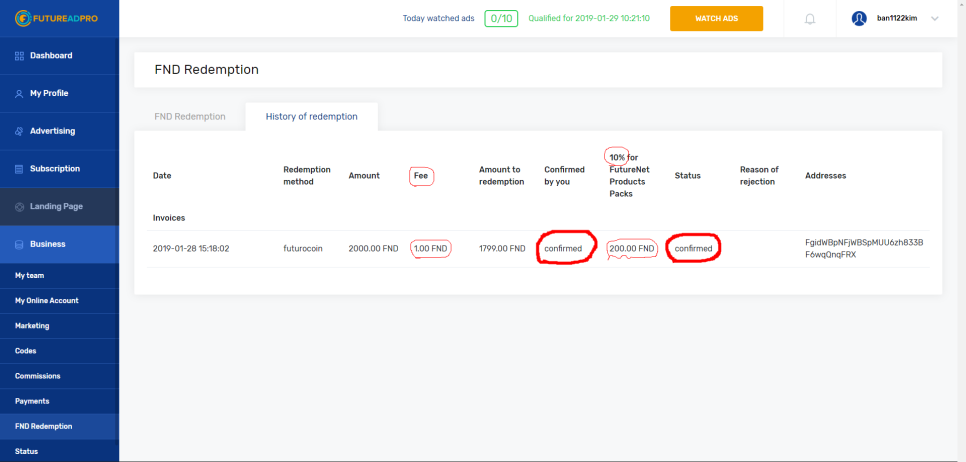The width and height of the screenshot is (966, 462).
Task: Click the Business sidebar icon
Action: click(x=19, y=244)
